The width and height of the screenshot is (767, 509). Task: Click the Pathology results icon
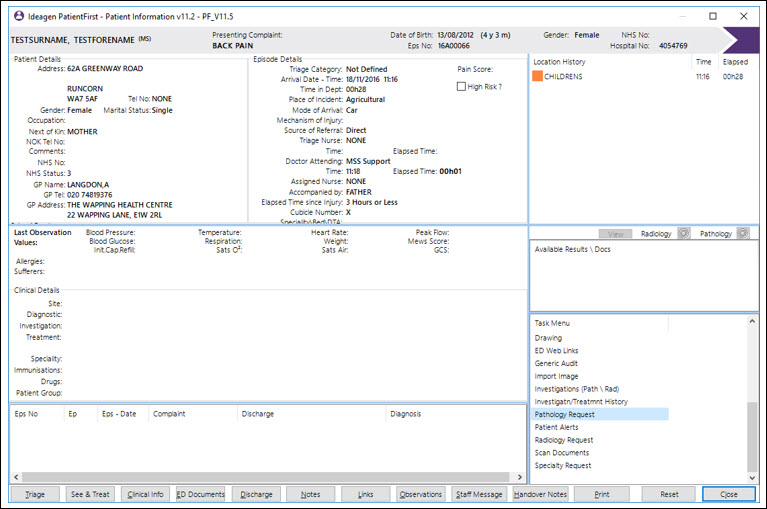click(743, 234)
